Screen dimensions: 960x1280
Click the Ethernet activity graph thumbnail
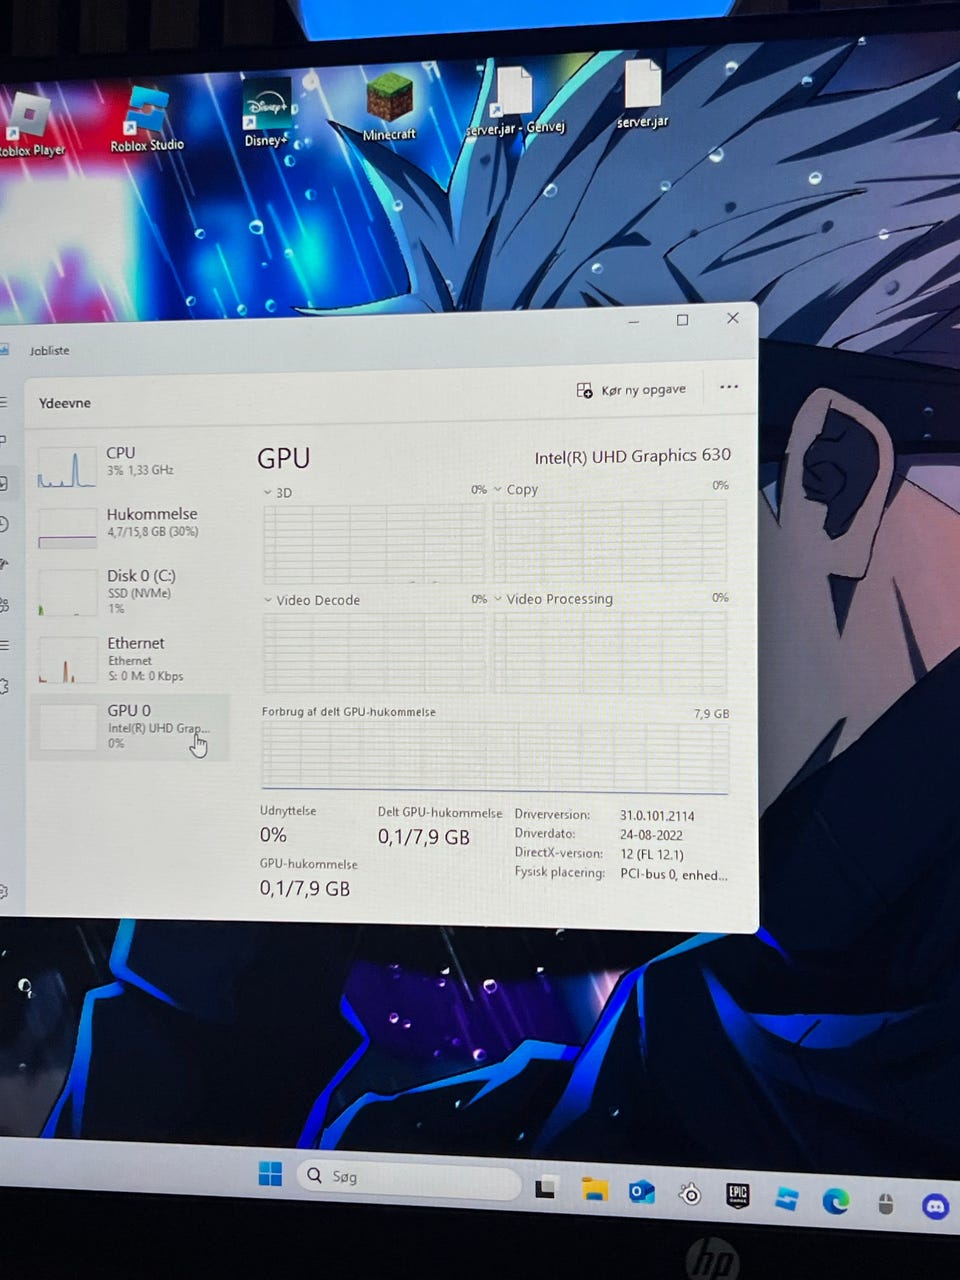click(x=68, y=661)
